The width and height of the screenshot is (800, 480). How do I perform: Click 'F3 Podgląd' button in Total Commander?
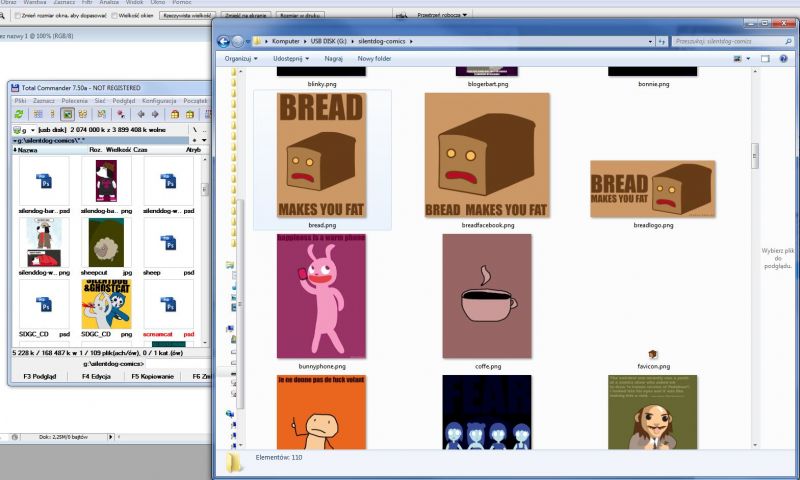(40, 376)
